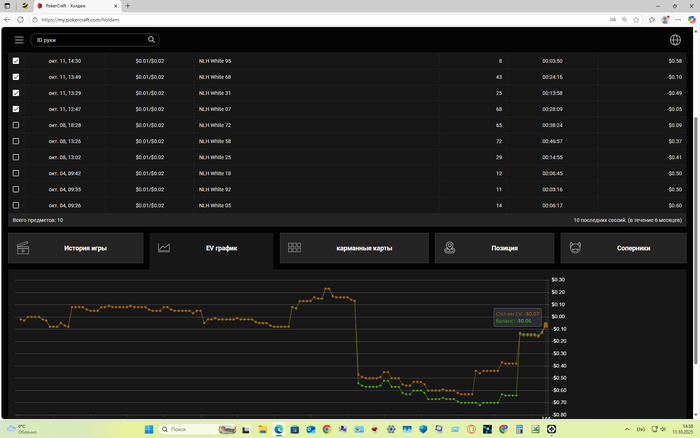Open the Opera browser taskbar icon
The image size is (700, 438).
point(471,429)
